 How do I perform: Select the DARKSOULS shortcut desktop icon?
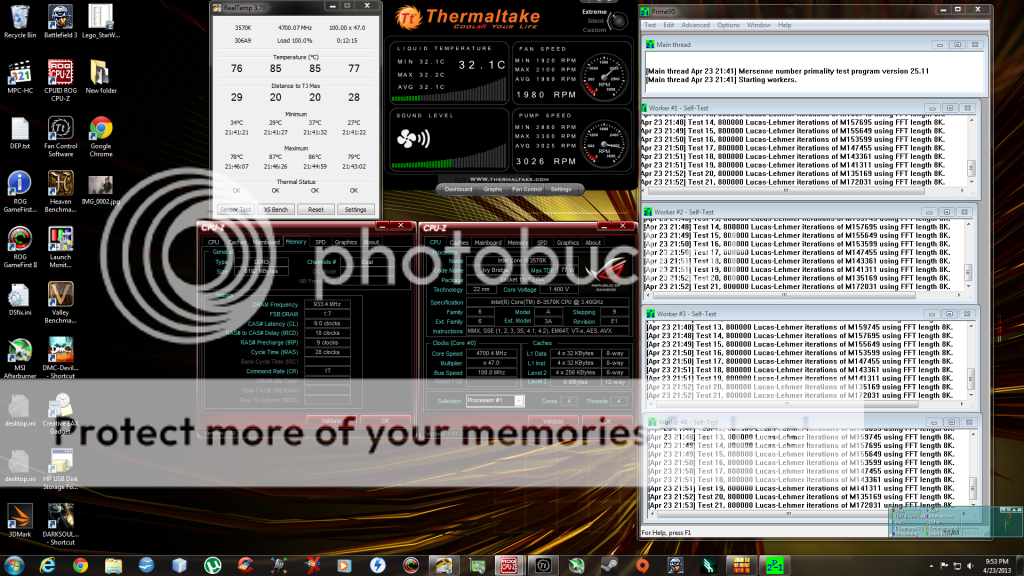(x=60, y=525)
